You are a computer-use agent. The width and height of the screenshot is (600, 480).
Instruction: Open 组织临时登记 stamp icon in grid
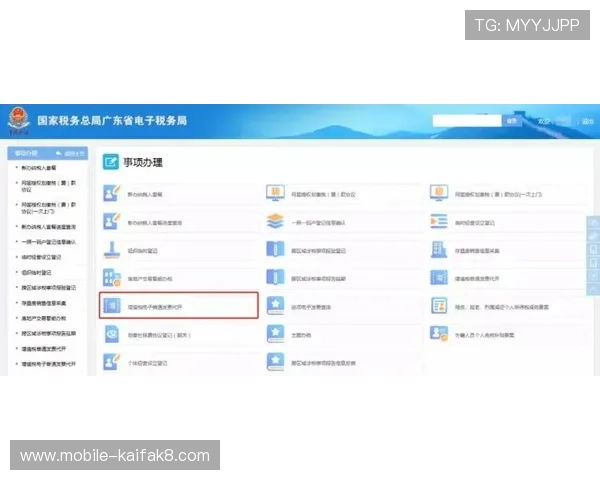click(x=111, y=250)
